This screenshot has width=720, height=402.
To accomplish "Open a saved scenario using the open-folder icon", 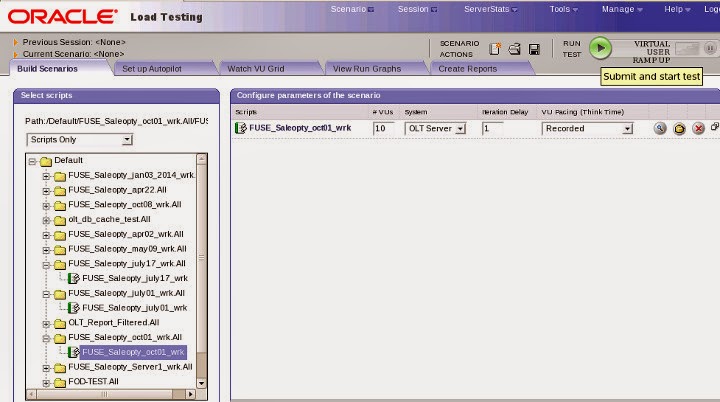I will (x=514, y=49).
